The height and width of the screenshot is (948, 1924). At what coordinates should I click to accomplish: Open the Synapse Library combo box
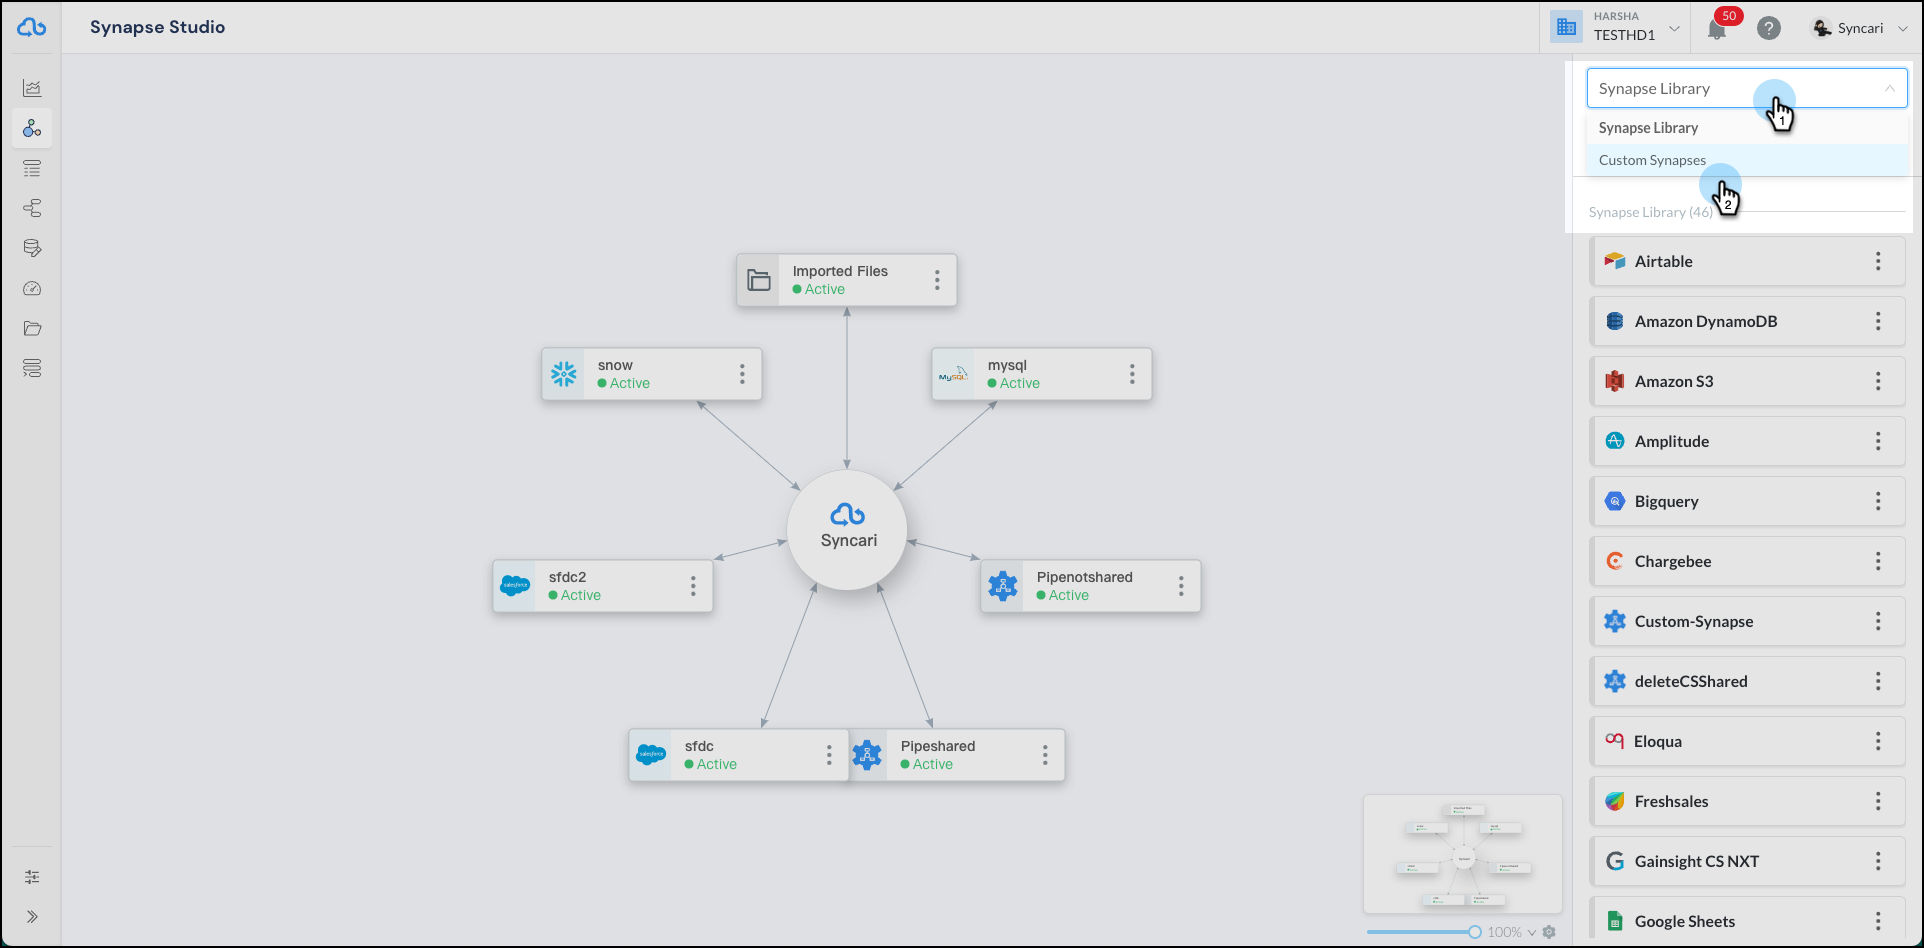(1747, 88)
